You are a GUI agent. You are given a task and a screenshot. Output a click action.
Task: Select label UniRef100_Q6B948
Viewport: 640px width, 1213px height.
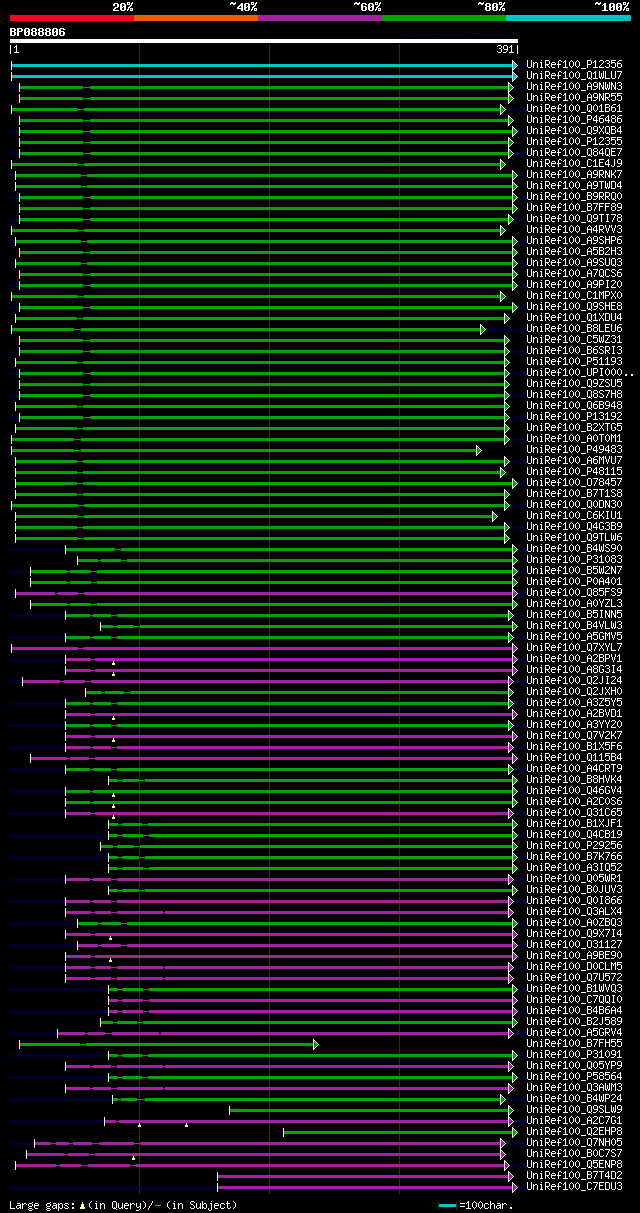tap(574, 405)
